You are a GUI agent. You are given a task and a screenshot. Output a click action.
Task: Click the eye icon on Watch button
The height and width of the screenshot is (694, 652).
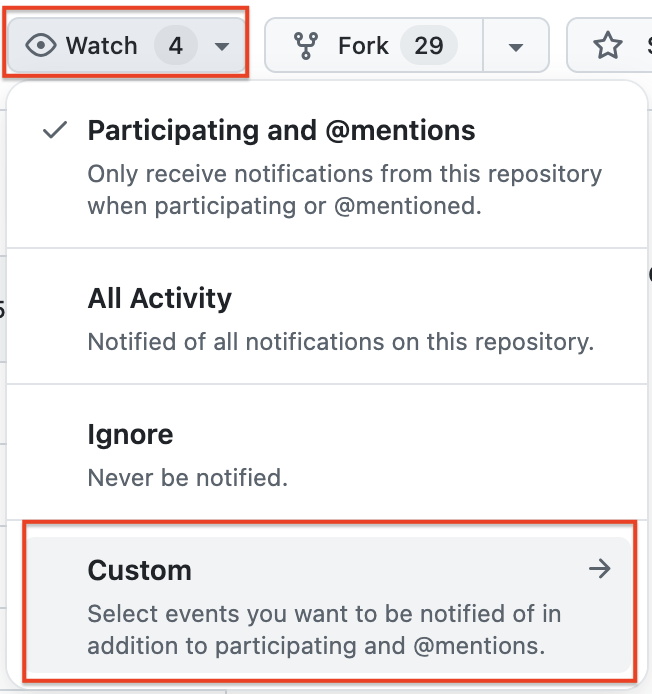tap(40, 46)
